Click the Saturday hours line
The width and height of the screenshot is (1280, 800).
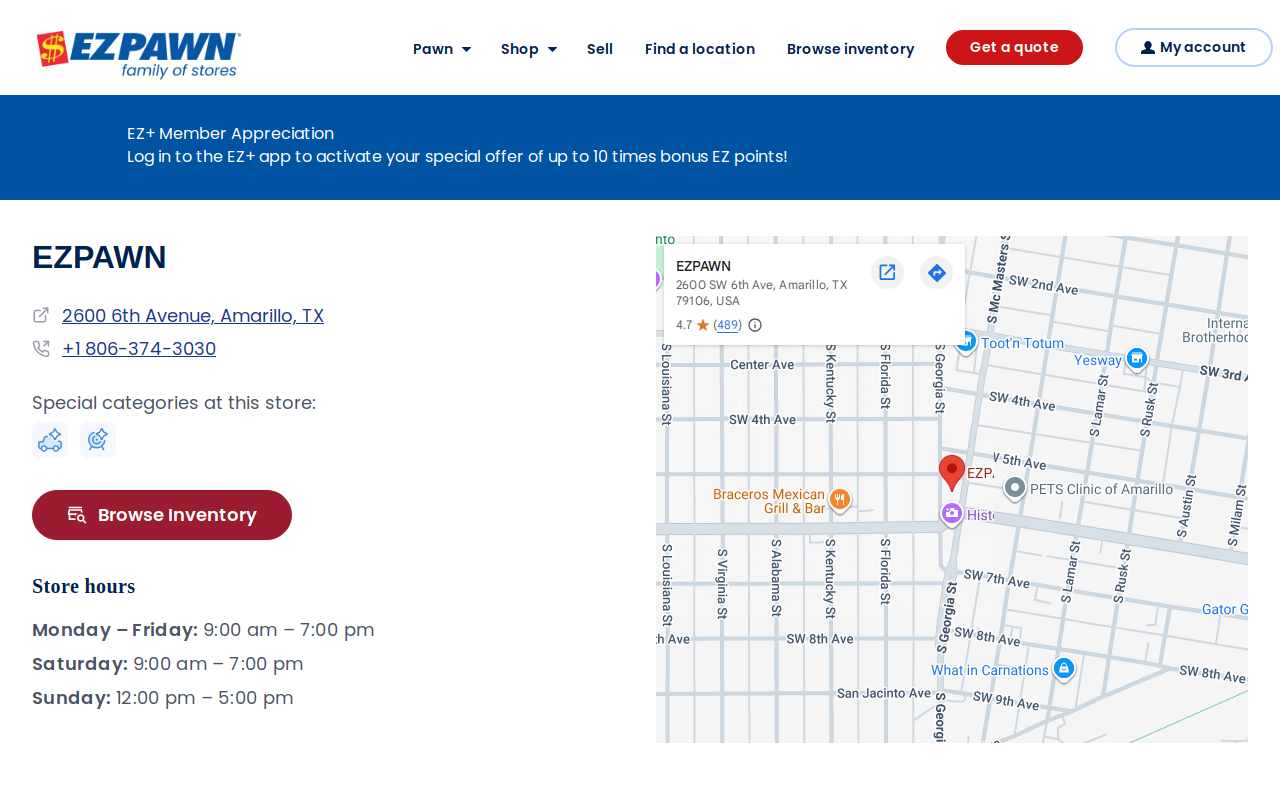coord(168,664)
